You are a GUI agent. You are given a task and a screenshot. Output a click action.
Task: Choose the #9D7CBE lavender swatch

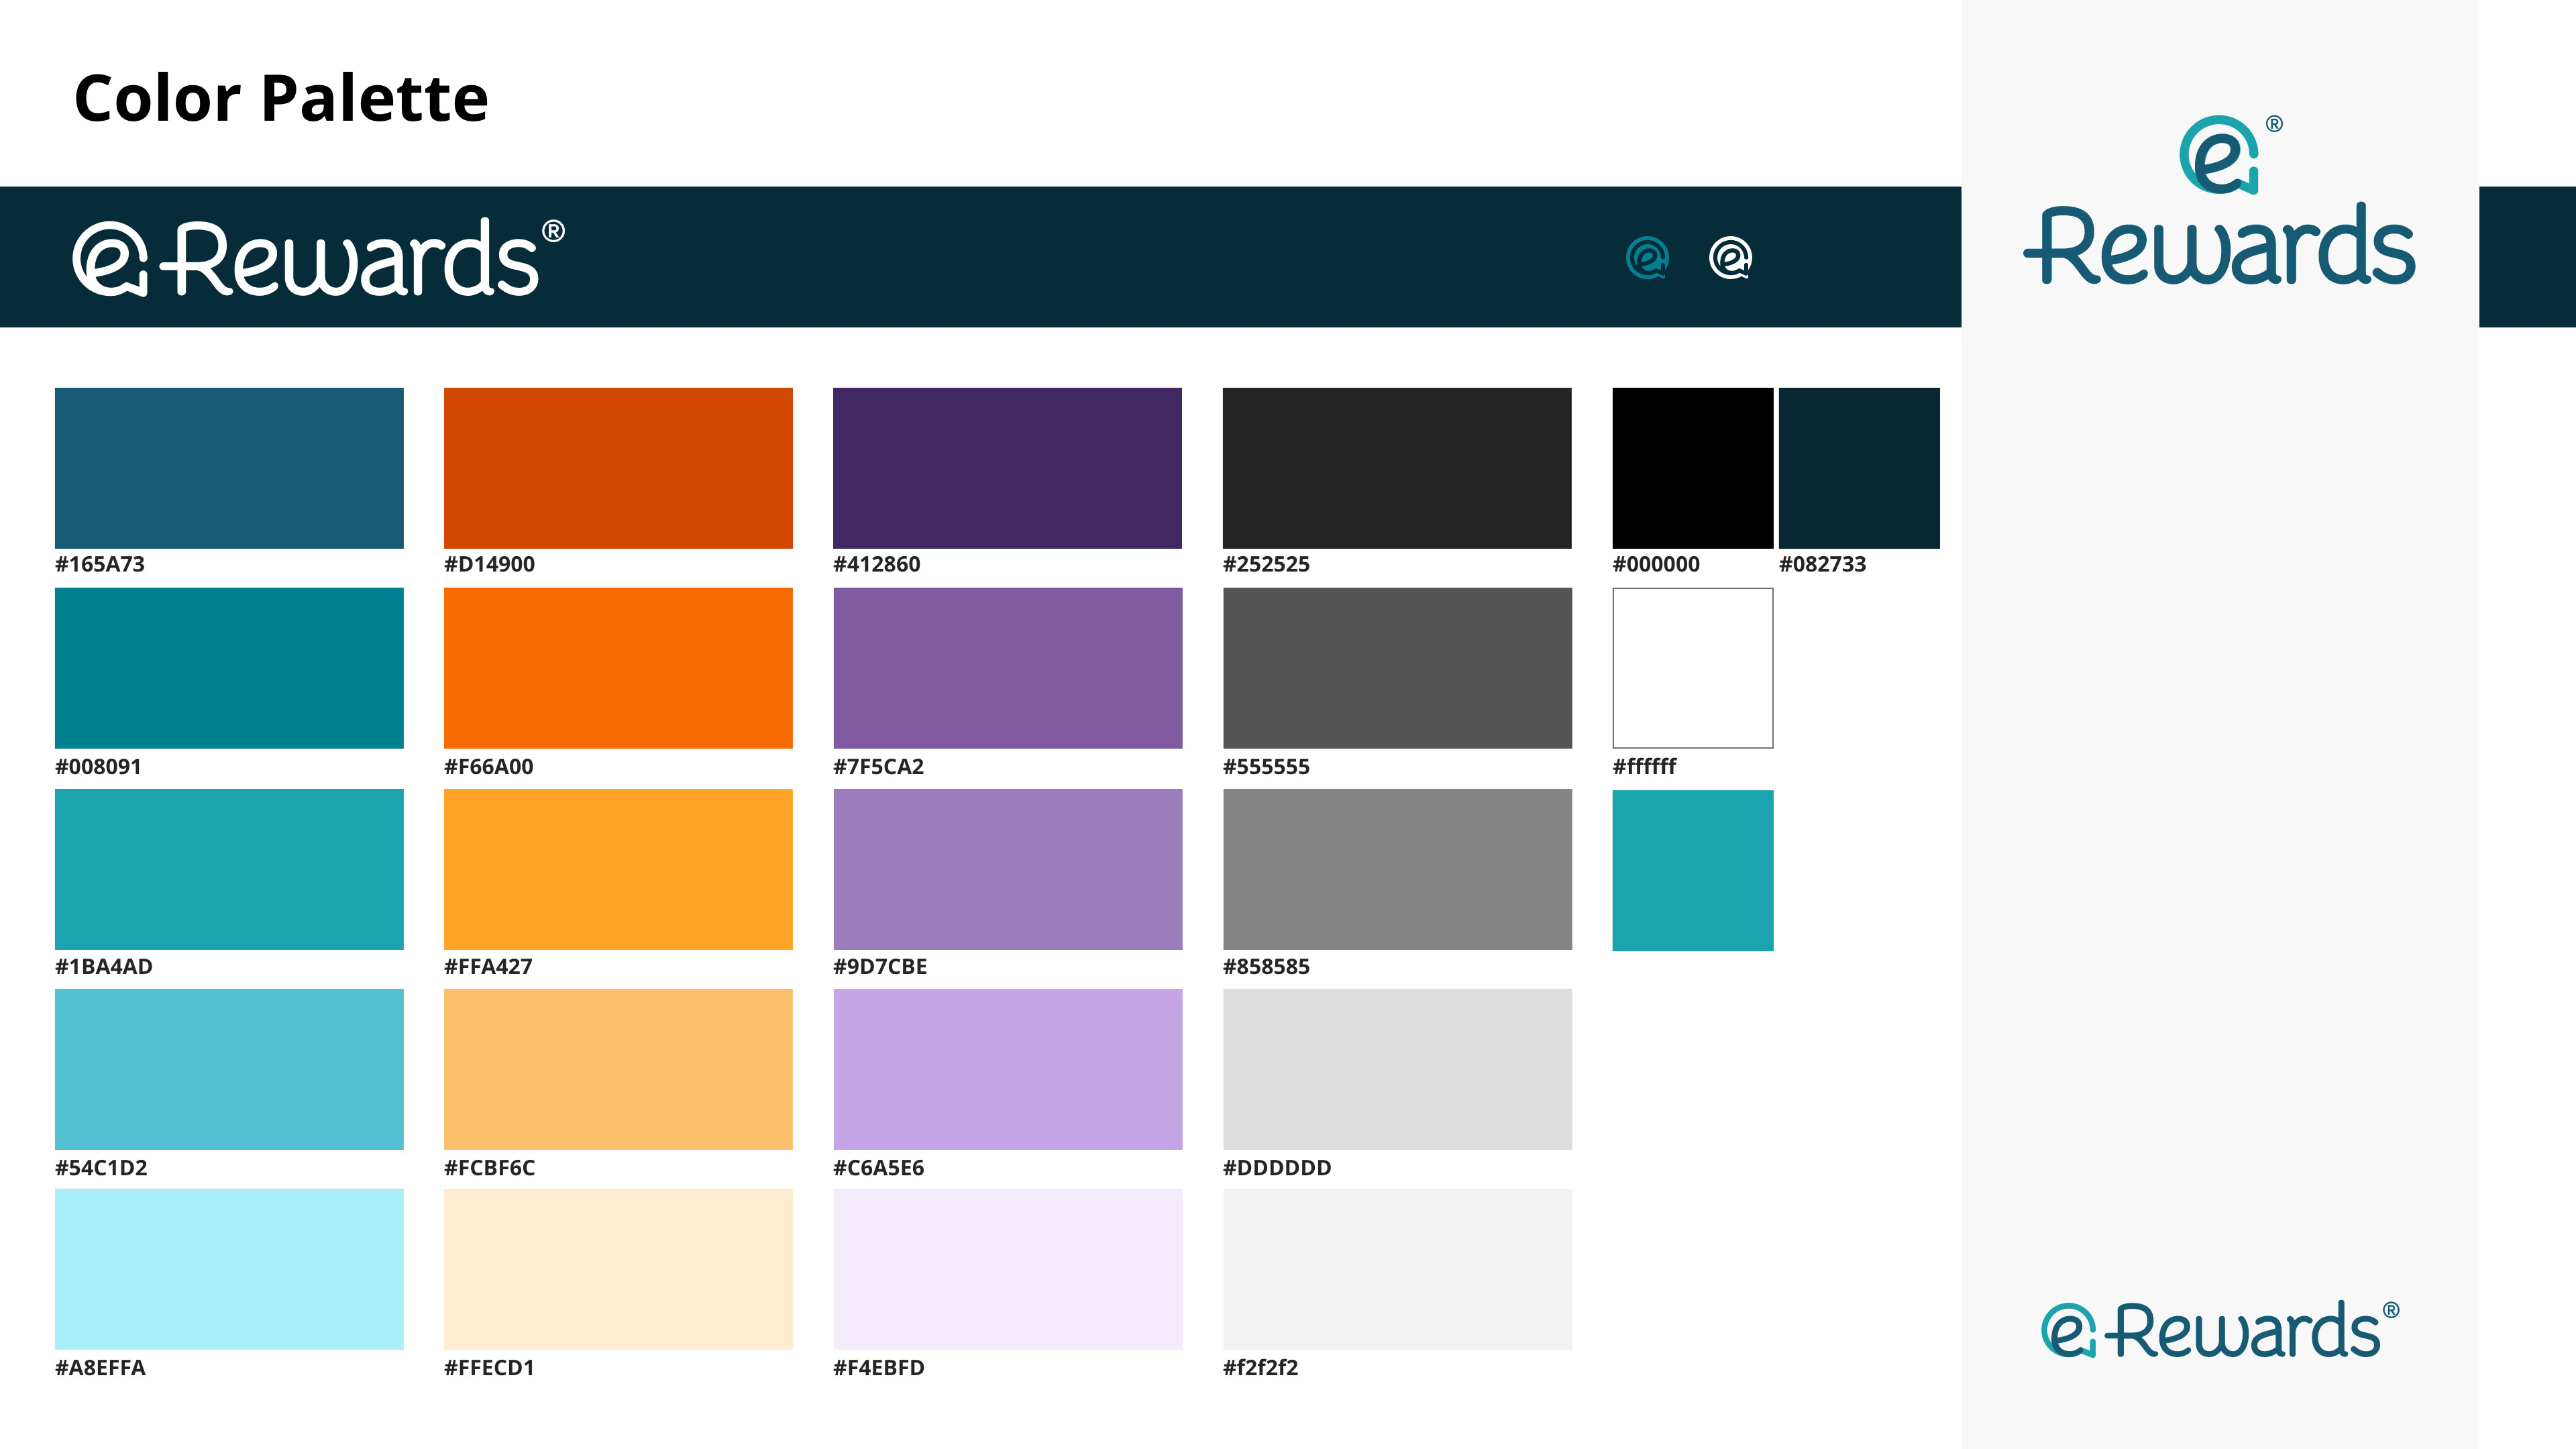1007,868
